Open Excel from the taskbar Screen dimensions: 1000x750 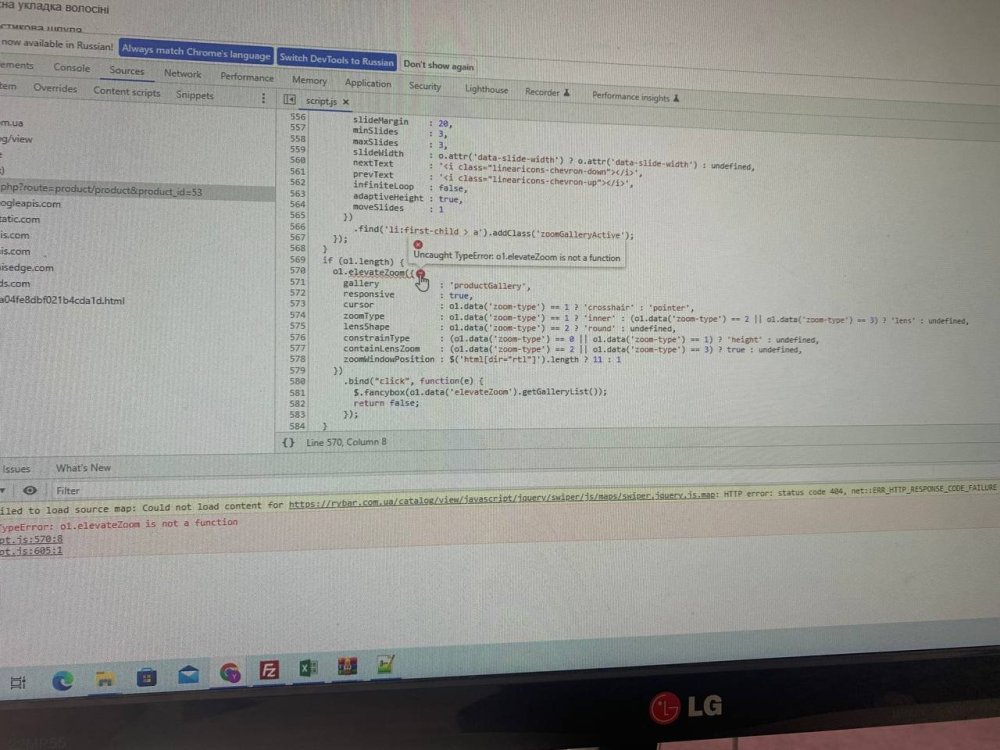pyautogui.click(x=306, y=670)
